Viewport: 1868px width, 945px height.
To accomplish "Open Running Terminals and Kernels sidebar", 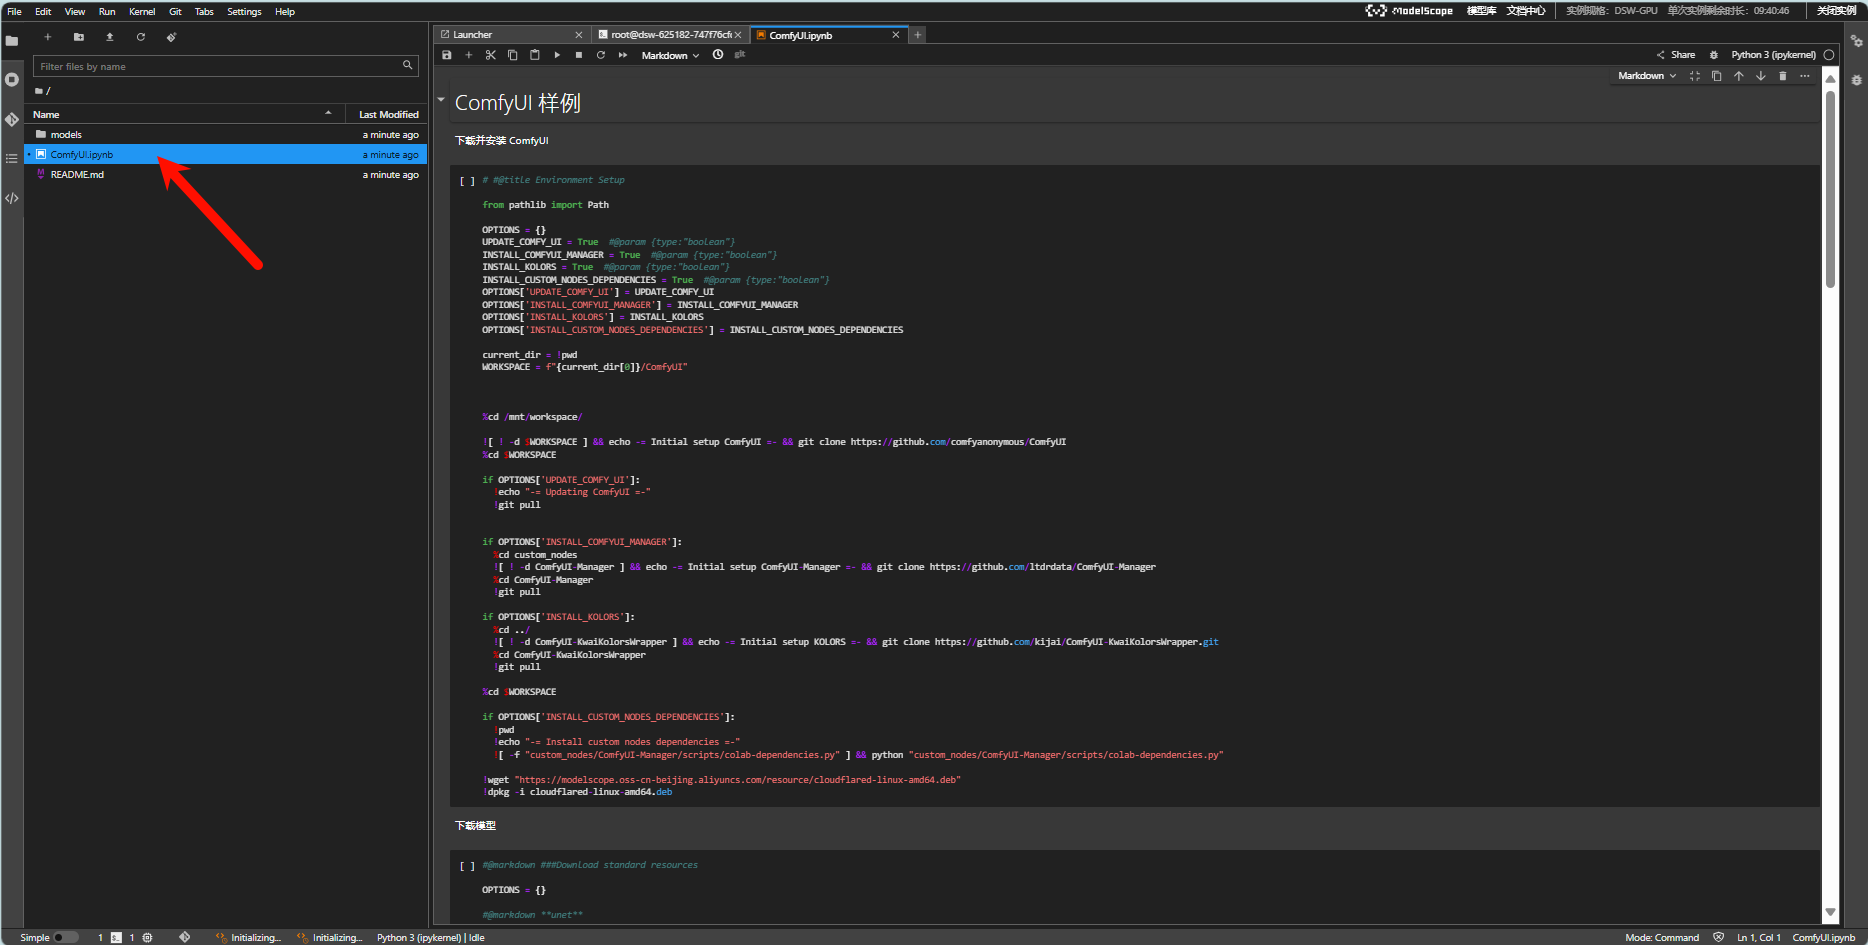I will point(12,79).
